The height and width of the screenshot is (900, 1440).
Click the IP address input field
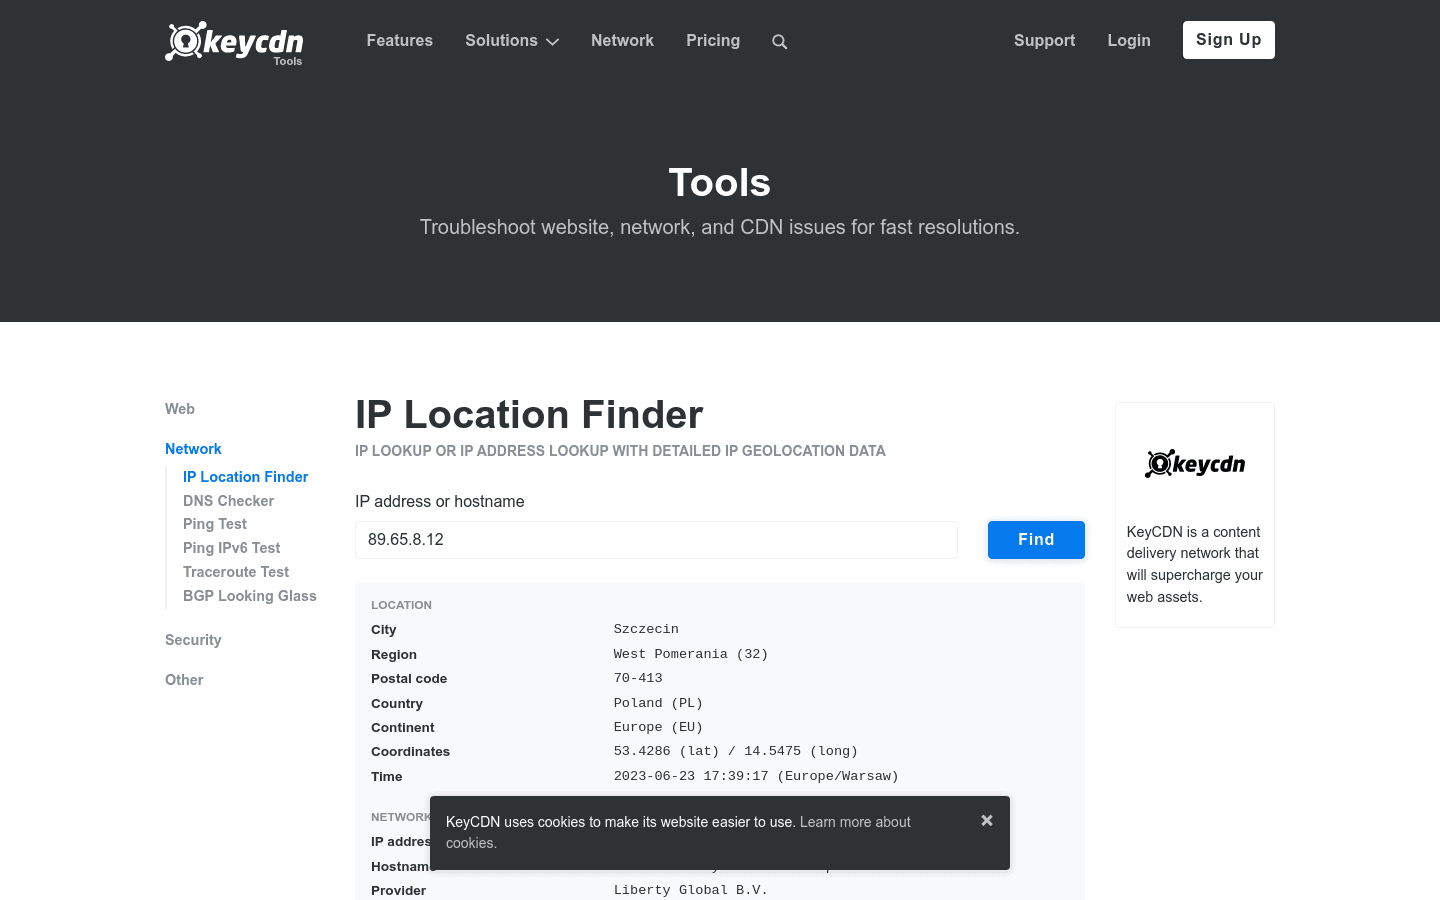656,540
